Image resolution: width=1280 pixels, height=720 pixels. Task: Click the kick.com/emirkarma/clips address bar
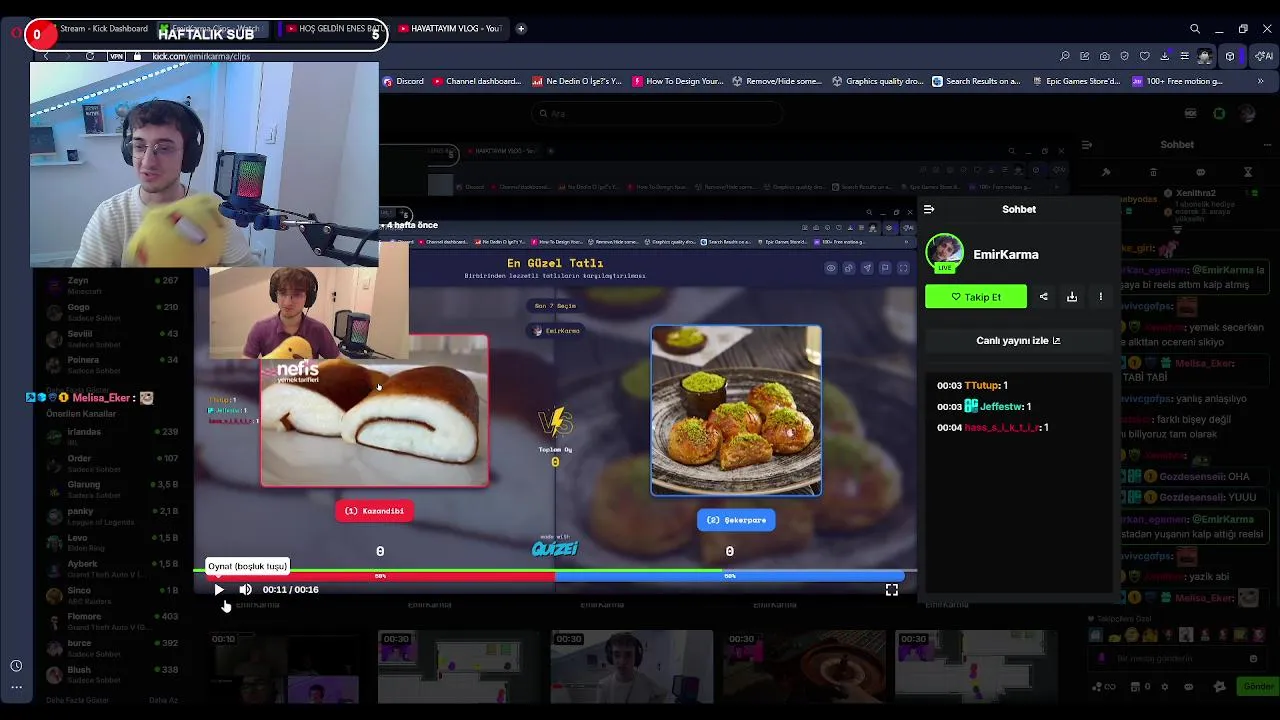[x=201, y=56]
